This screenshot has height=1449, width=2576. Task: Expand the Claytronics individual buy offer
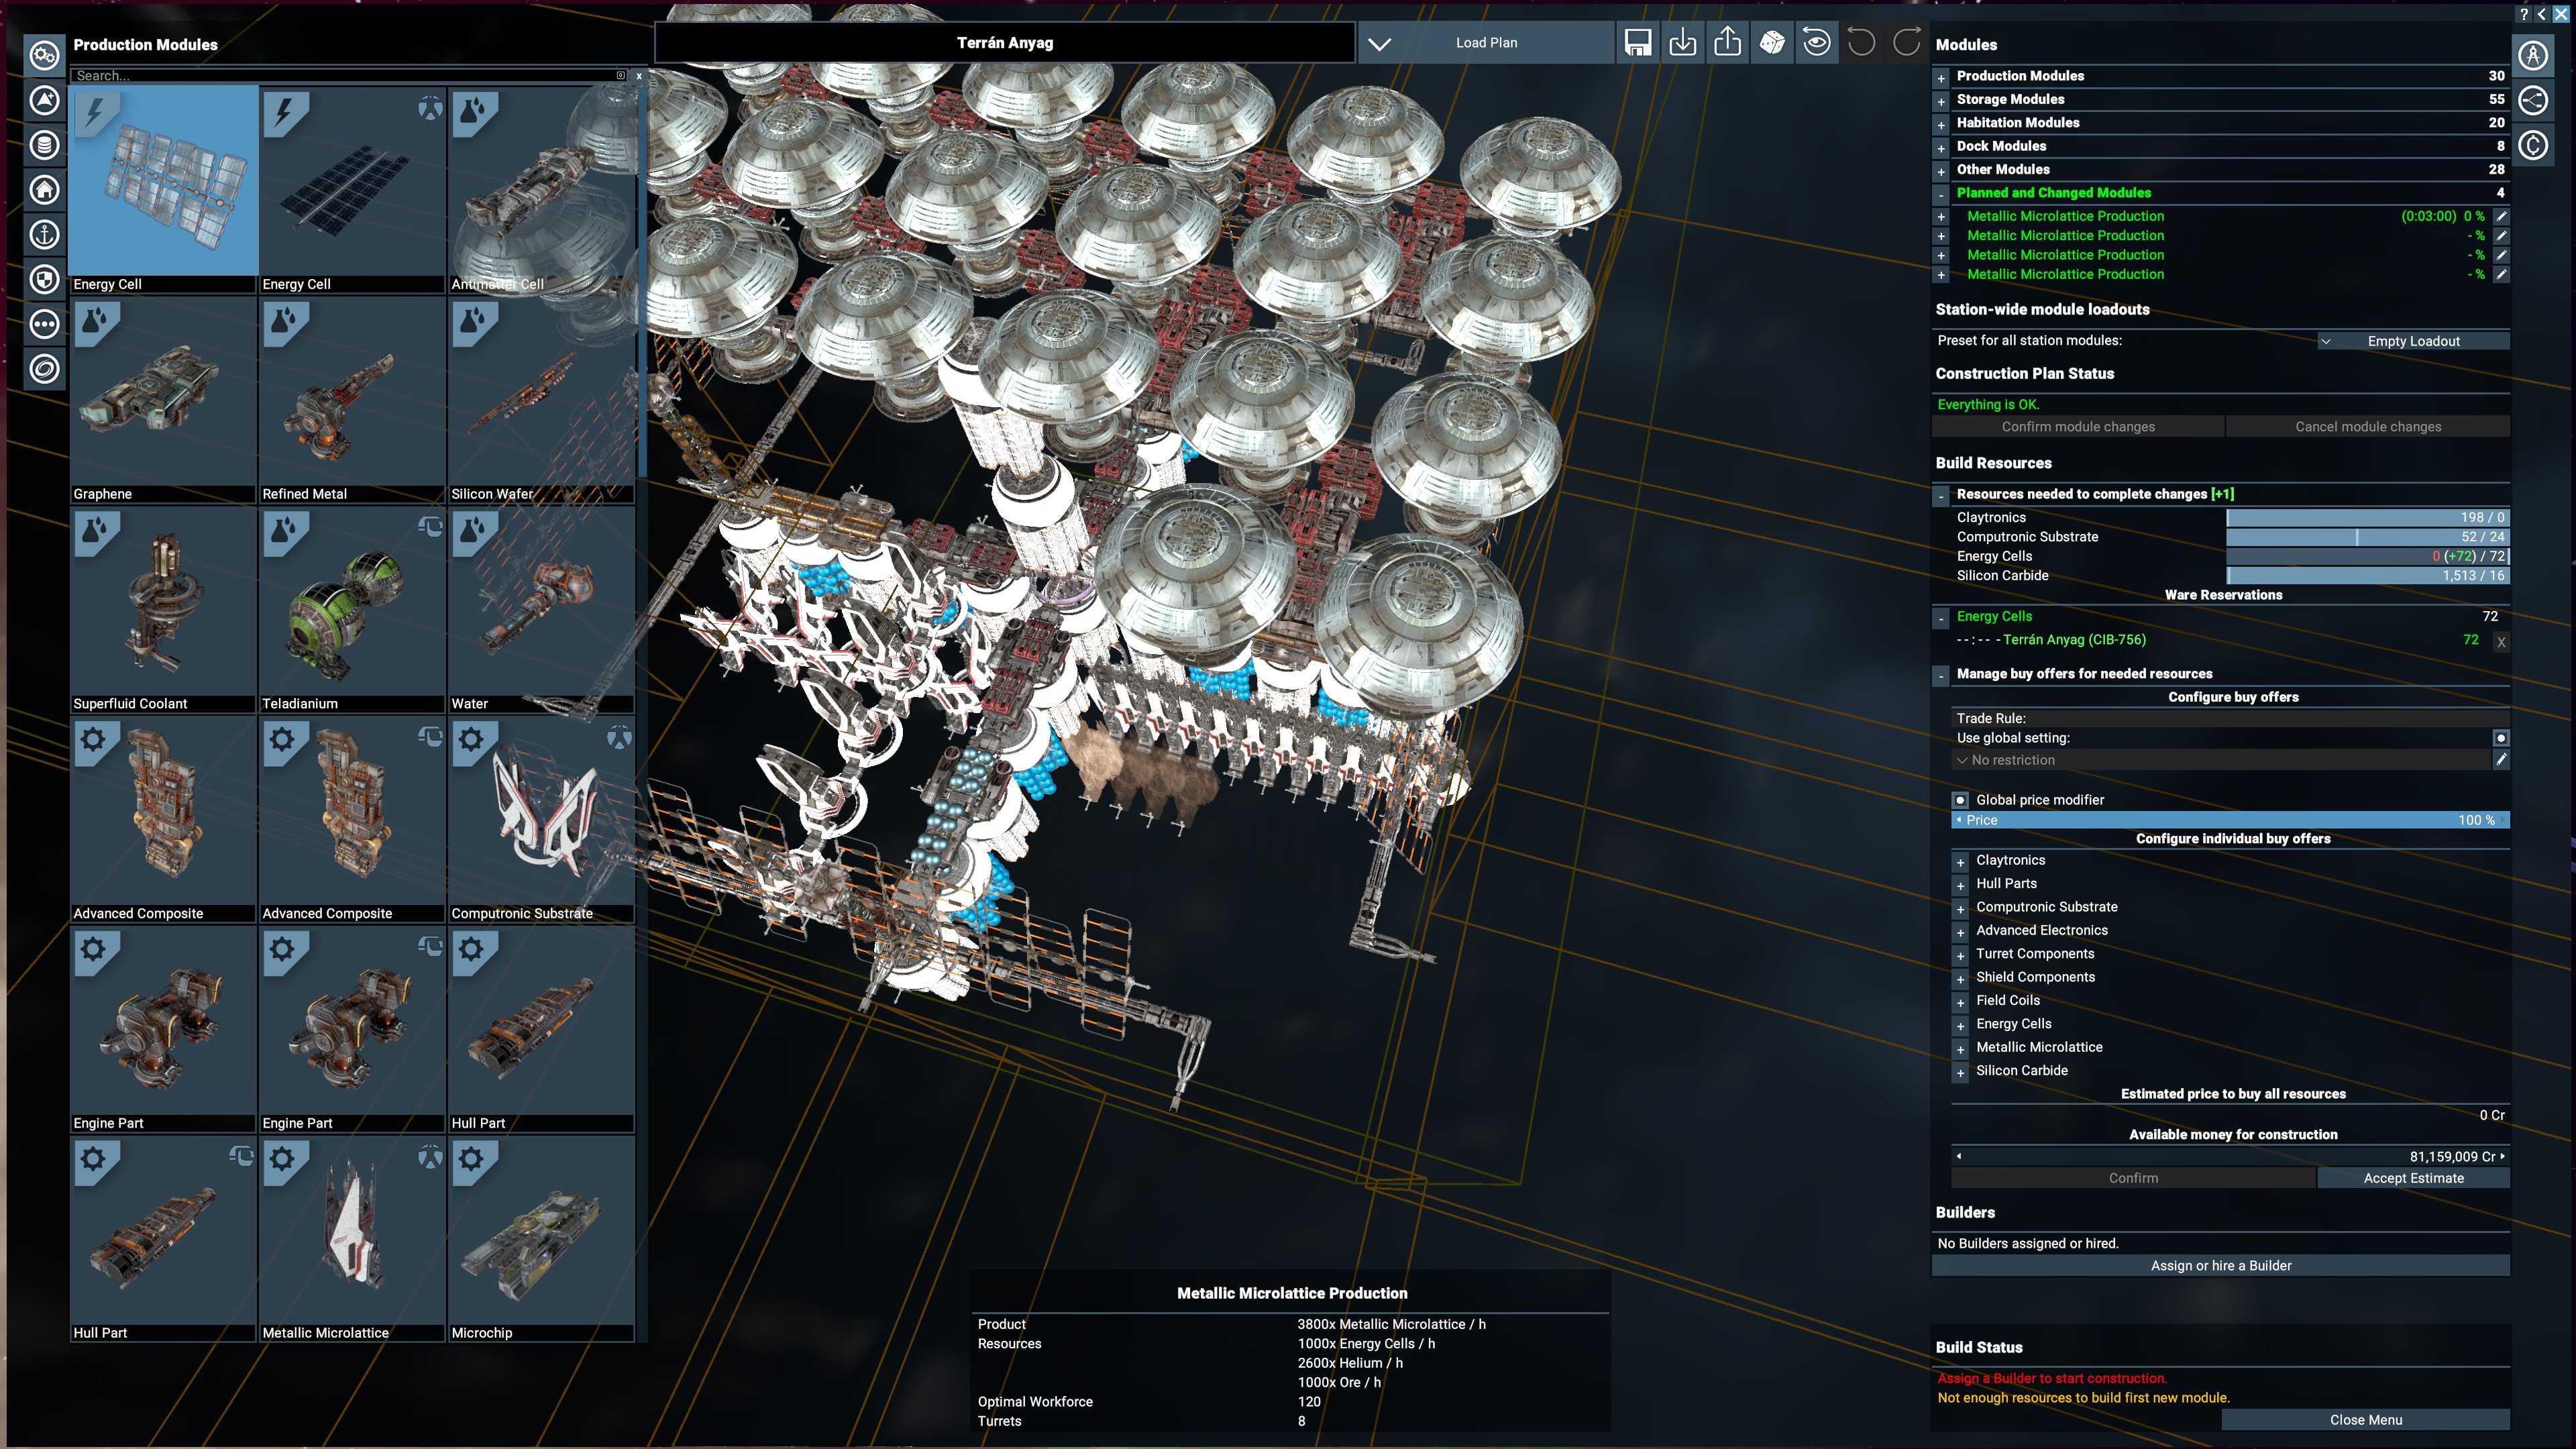pyautogui.click(x=1960, y=862)
